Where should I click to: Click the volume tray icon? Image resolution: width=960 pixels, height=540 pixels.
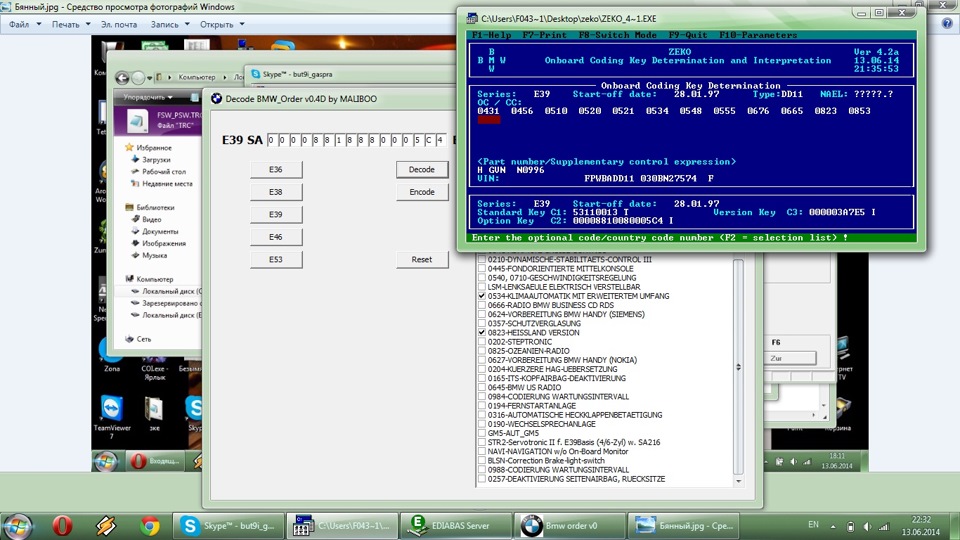(867, 526)
